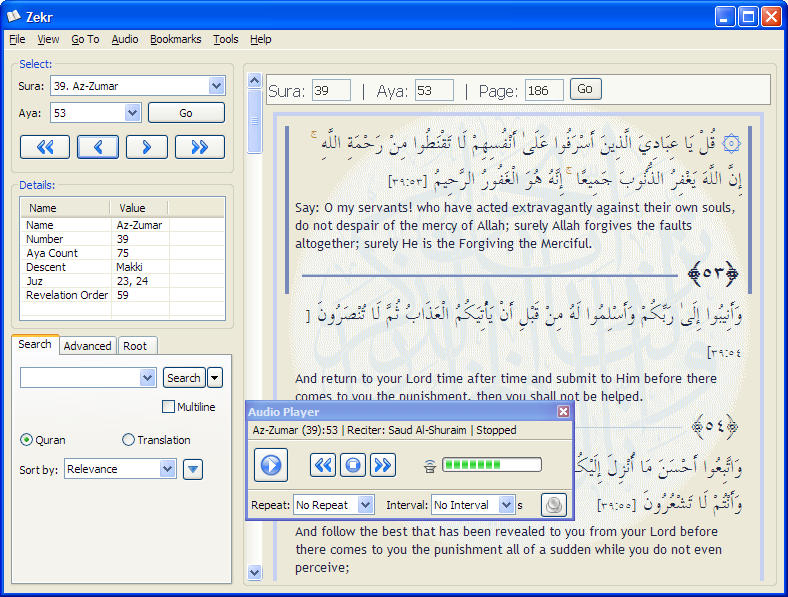This screenshot has height=597, width=788.
Task: Click the sura start ornament icon at aya 53
Action: click(x=731, y=144)
